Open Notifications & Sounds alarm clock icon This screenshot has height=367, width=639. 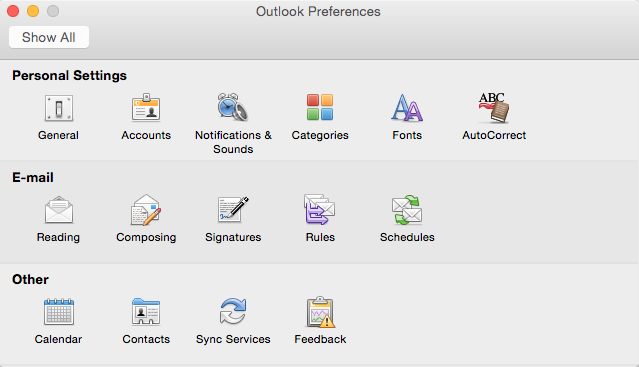[232, 107]
